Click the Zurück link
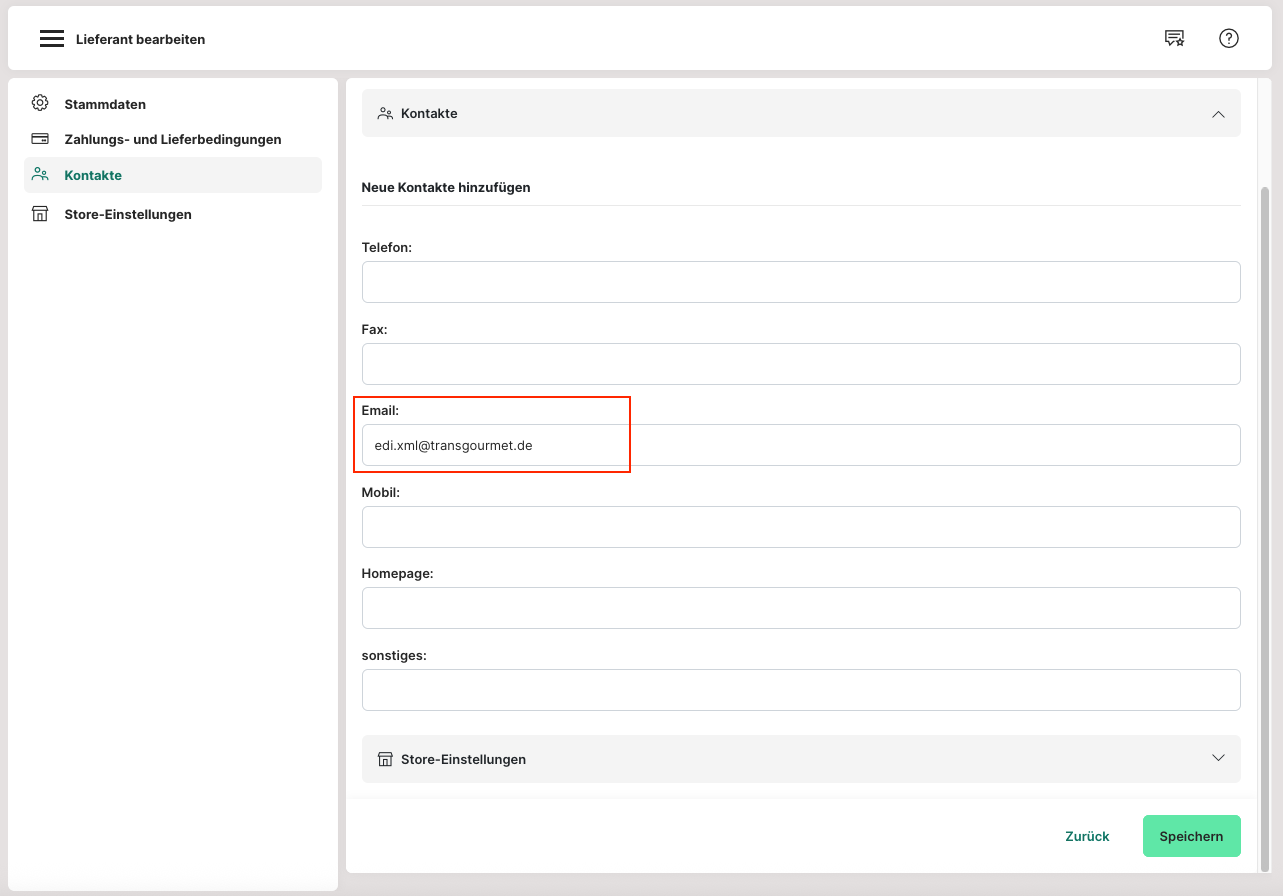The height and width of the screenshot is (896, 1283). pos(1087,836)
